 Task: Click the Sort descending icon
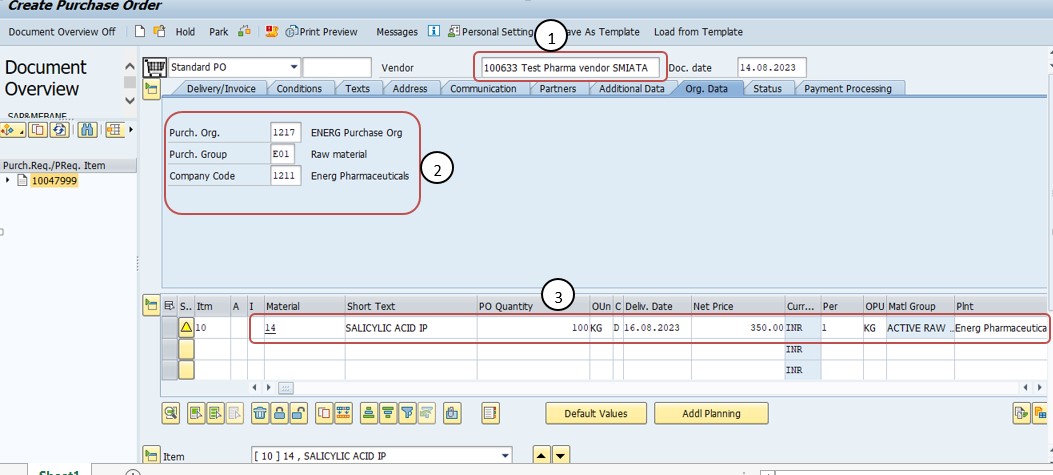(387, 413)
